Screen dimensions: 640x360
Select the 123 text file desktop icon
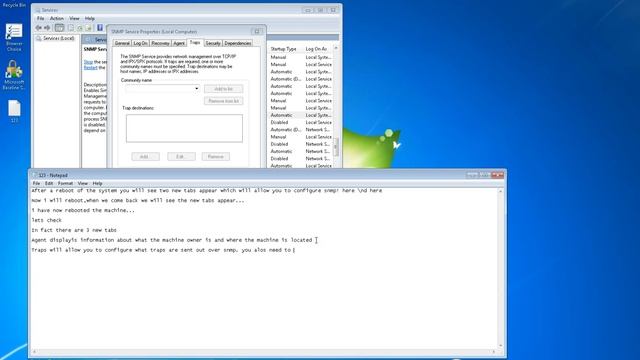pyautogui.click(x=14, y=111)
